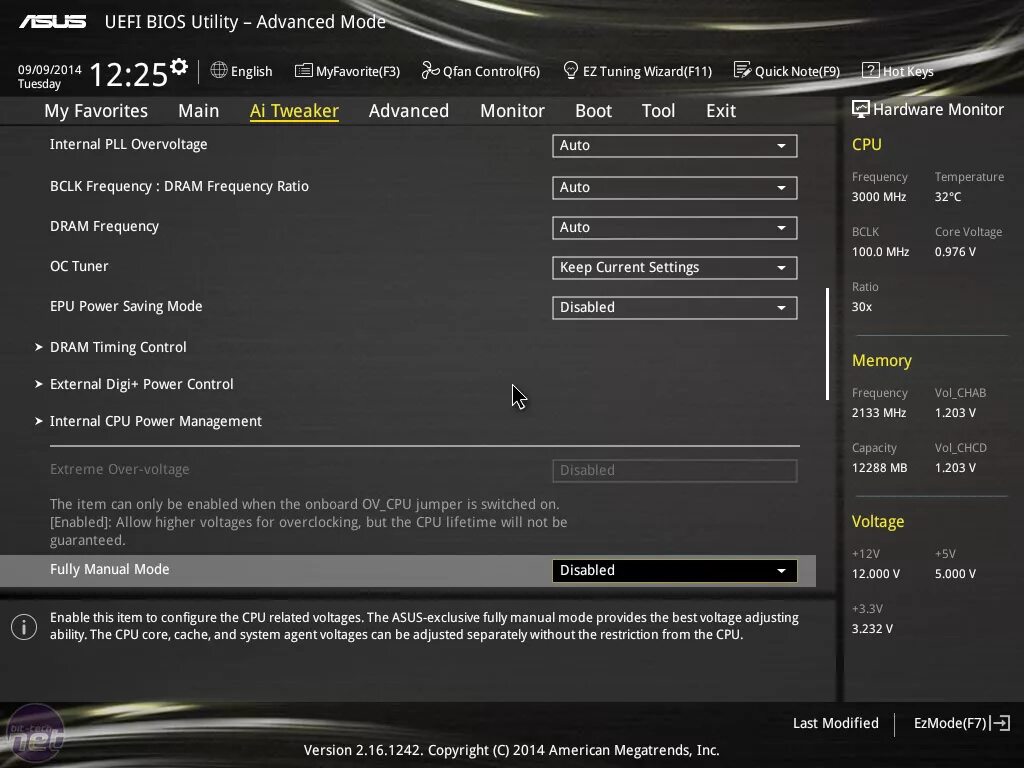This screenshot has width=1024, height=768.
Task: Expand DRAM Timing Control
Action: (118, 347)
